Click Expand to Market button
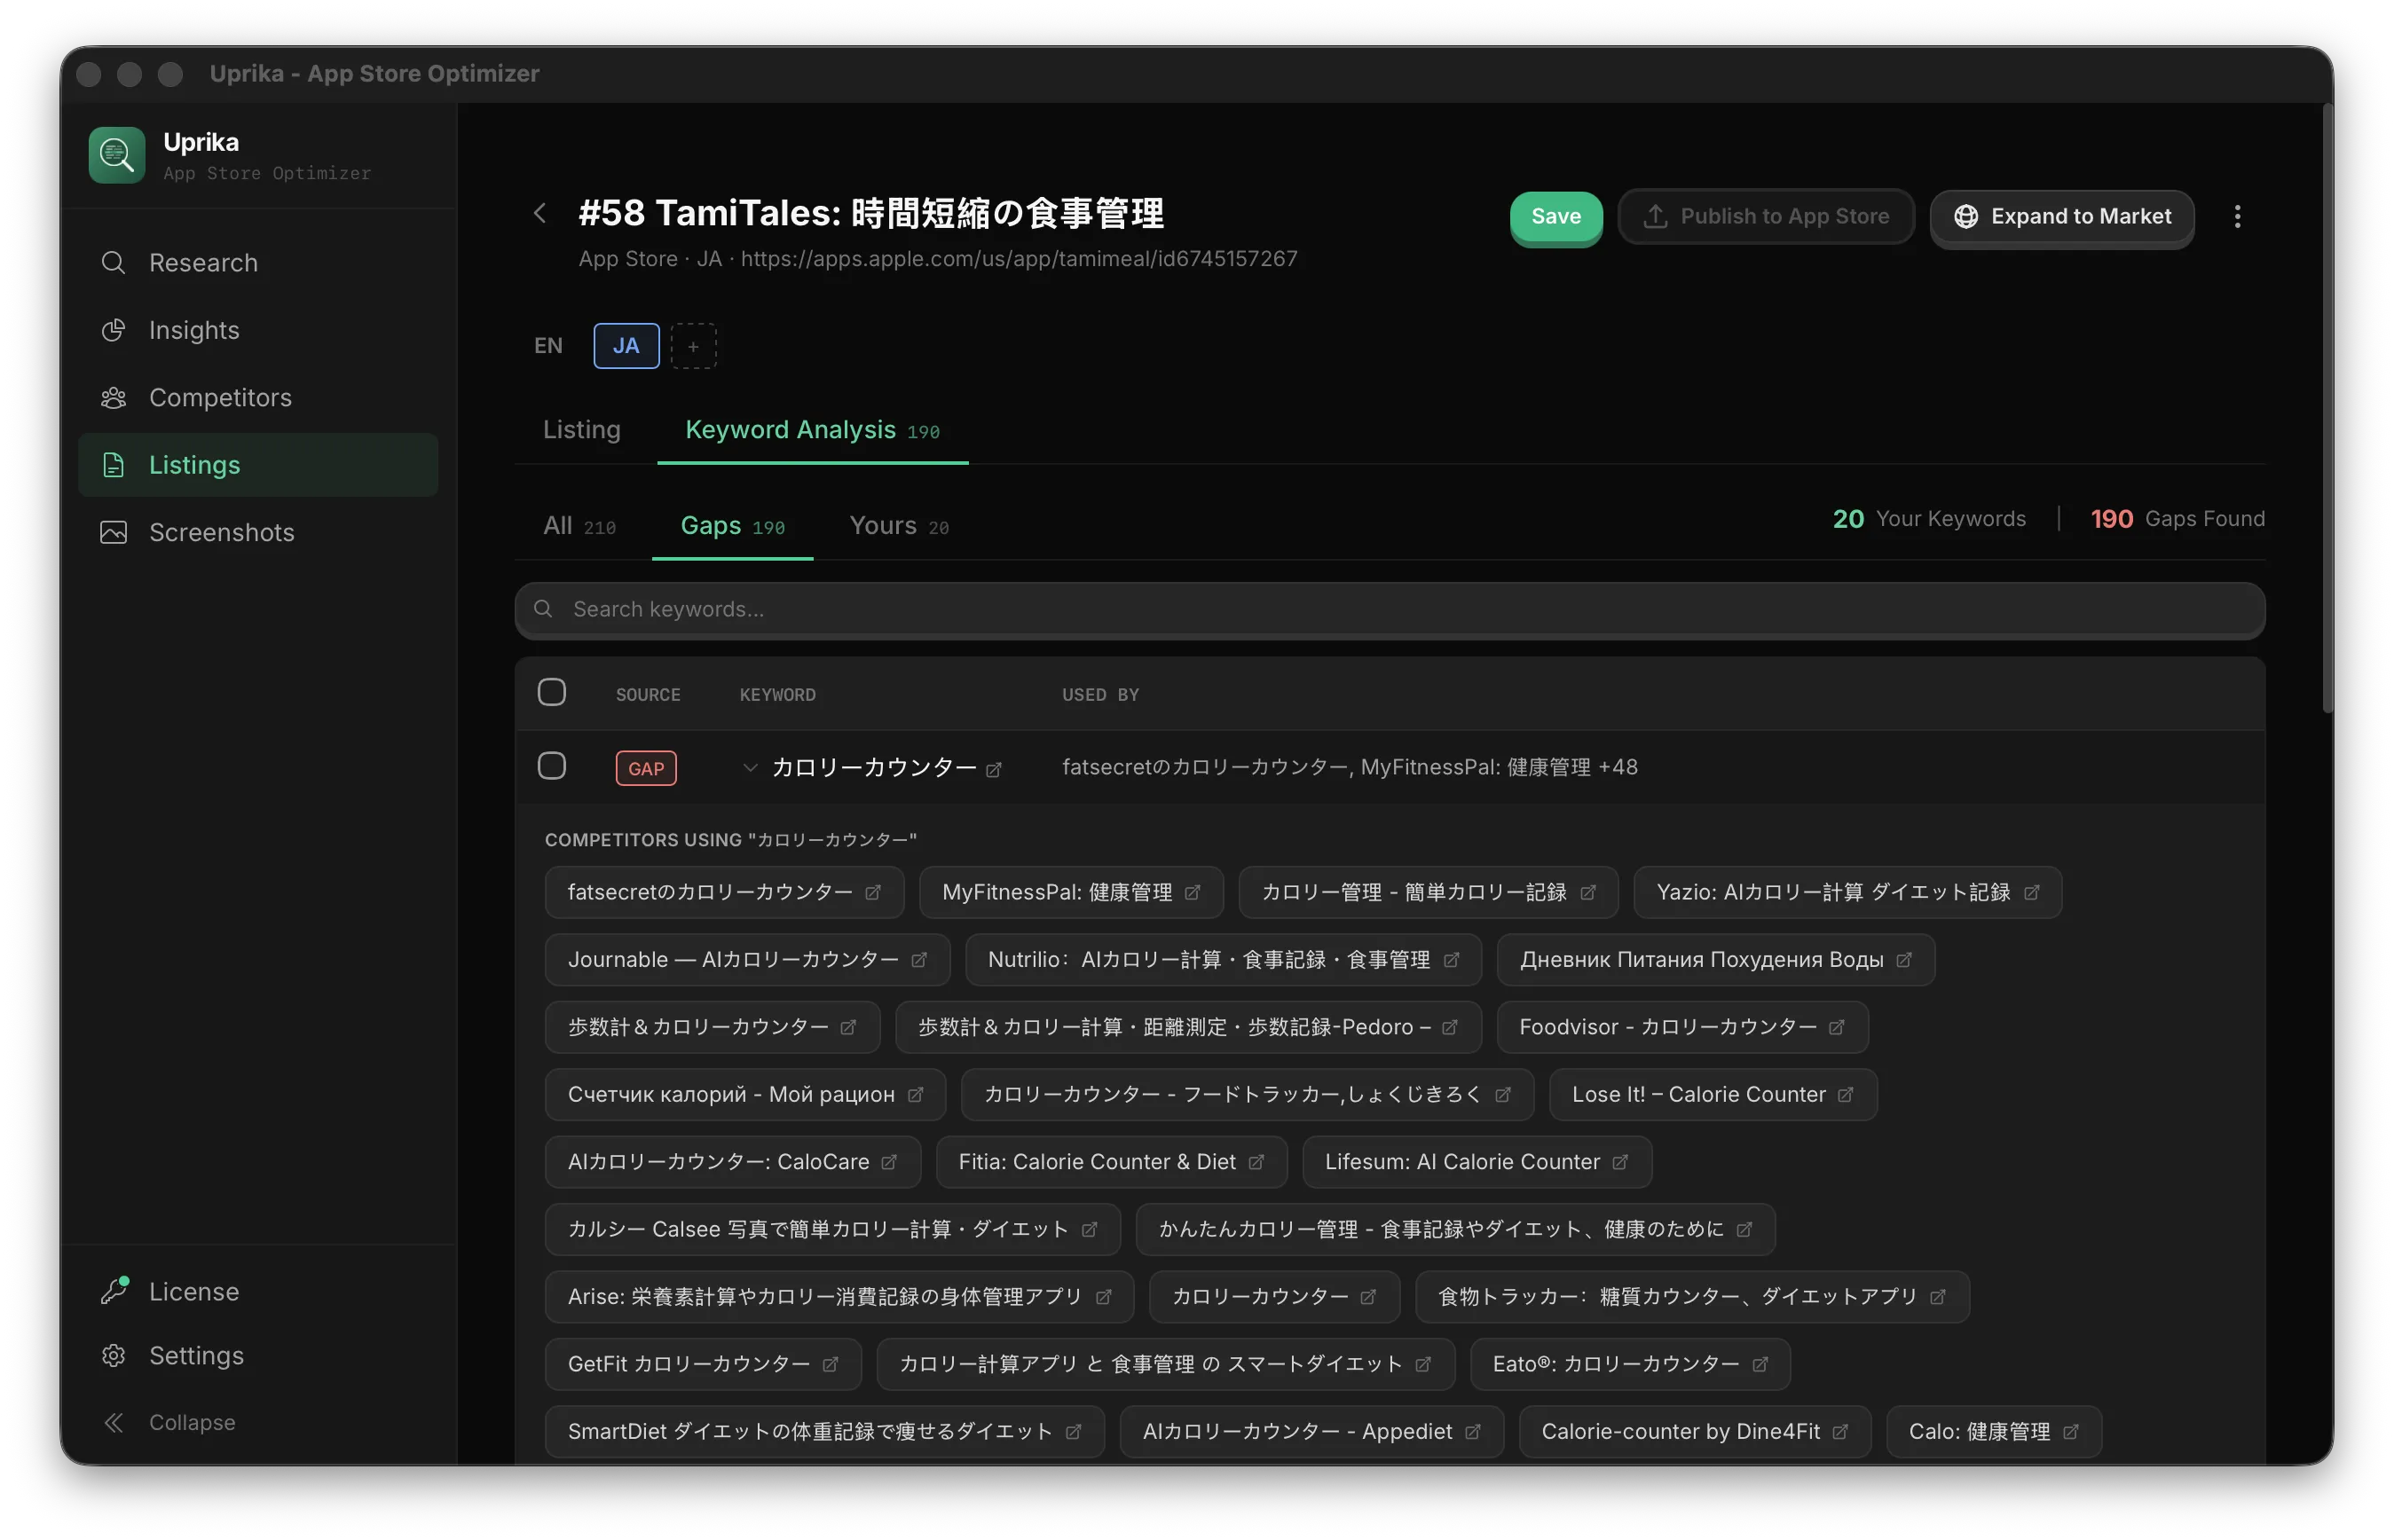2394x1540 pixels. pos(2062,217)
